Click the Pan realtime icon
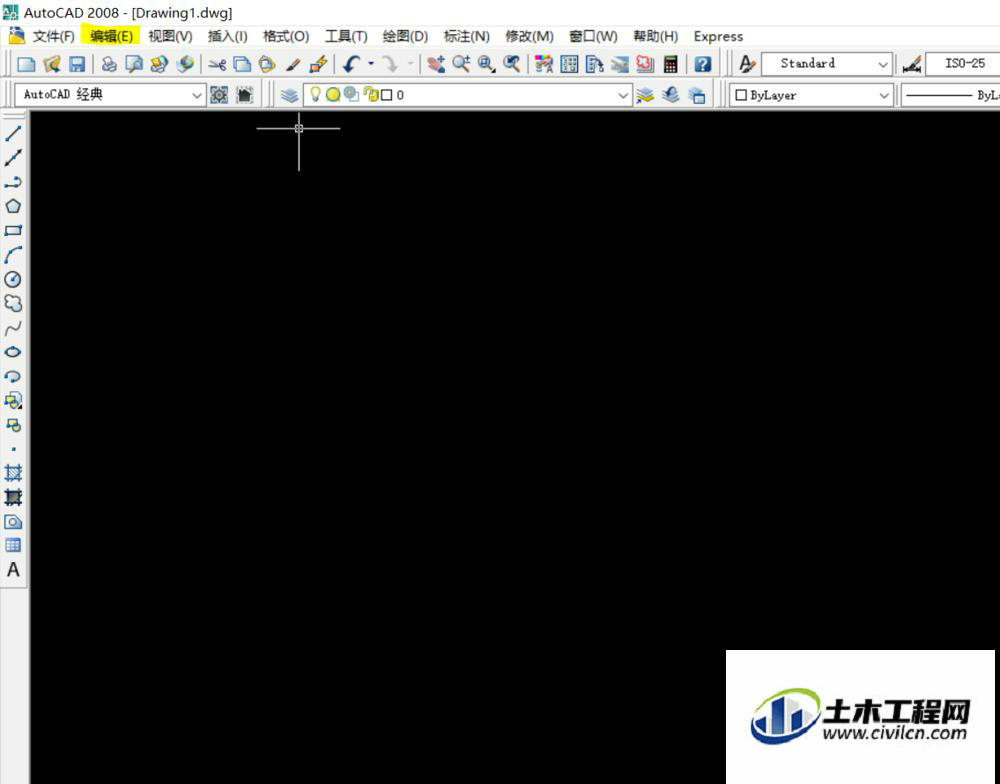This screenshot has width=1000, height=784. click(436, 64)
